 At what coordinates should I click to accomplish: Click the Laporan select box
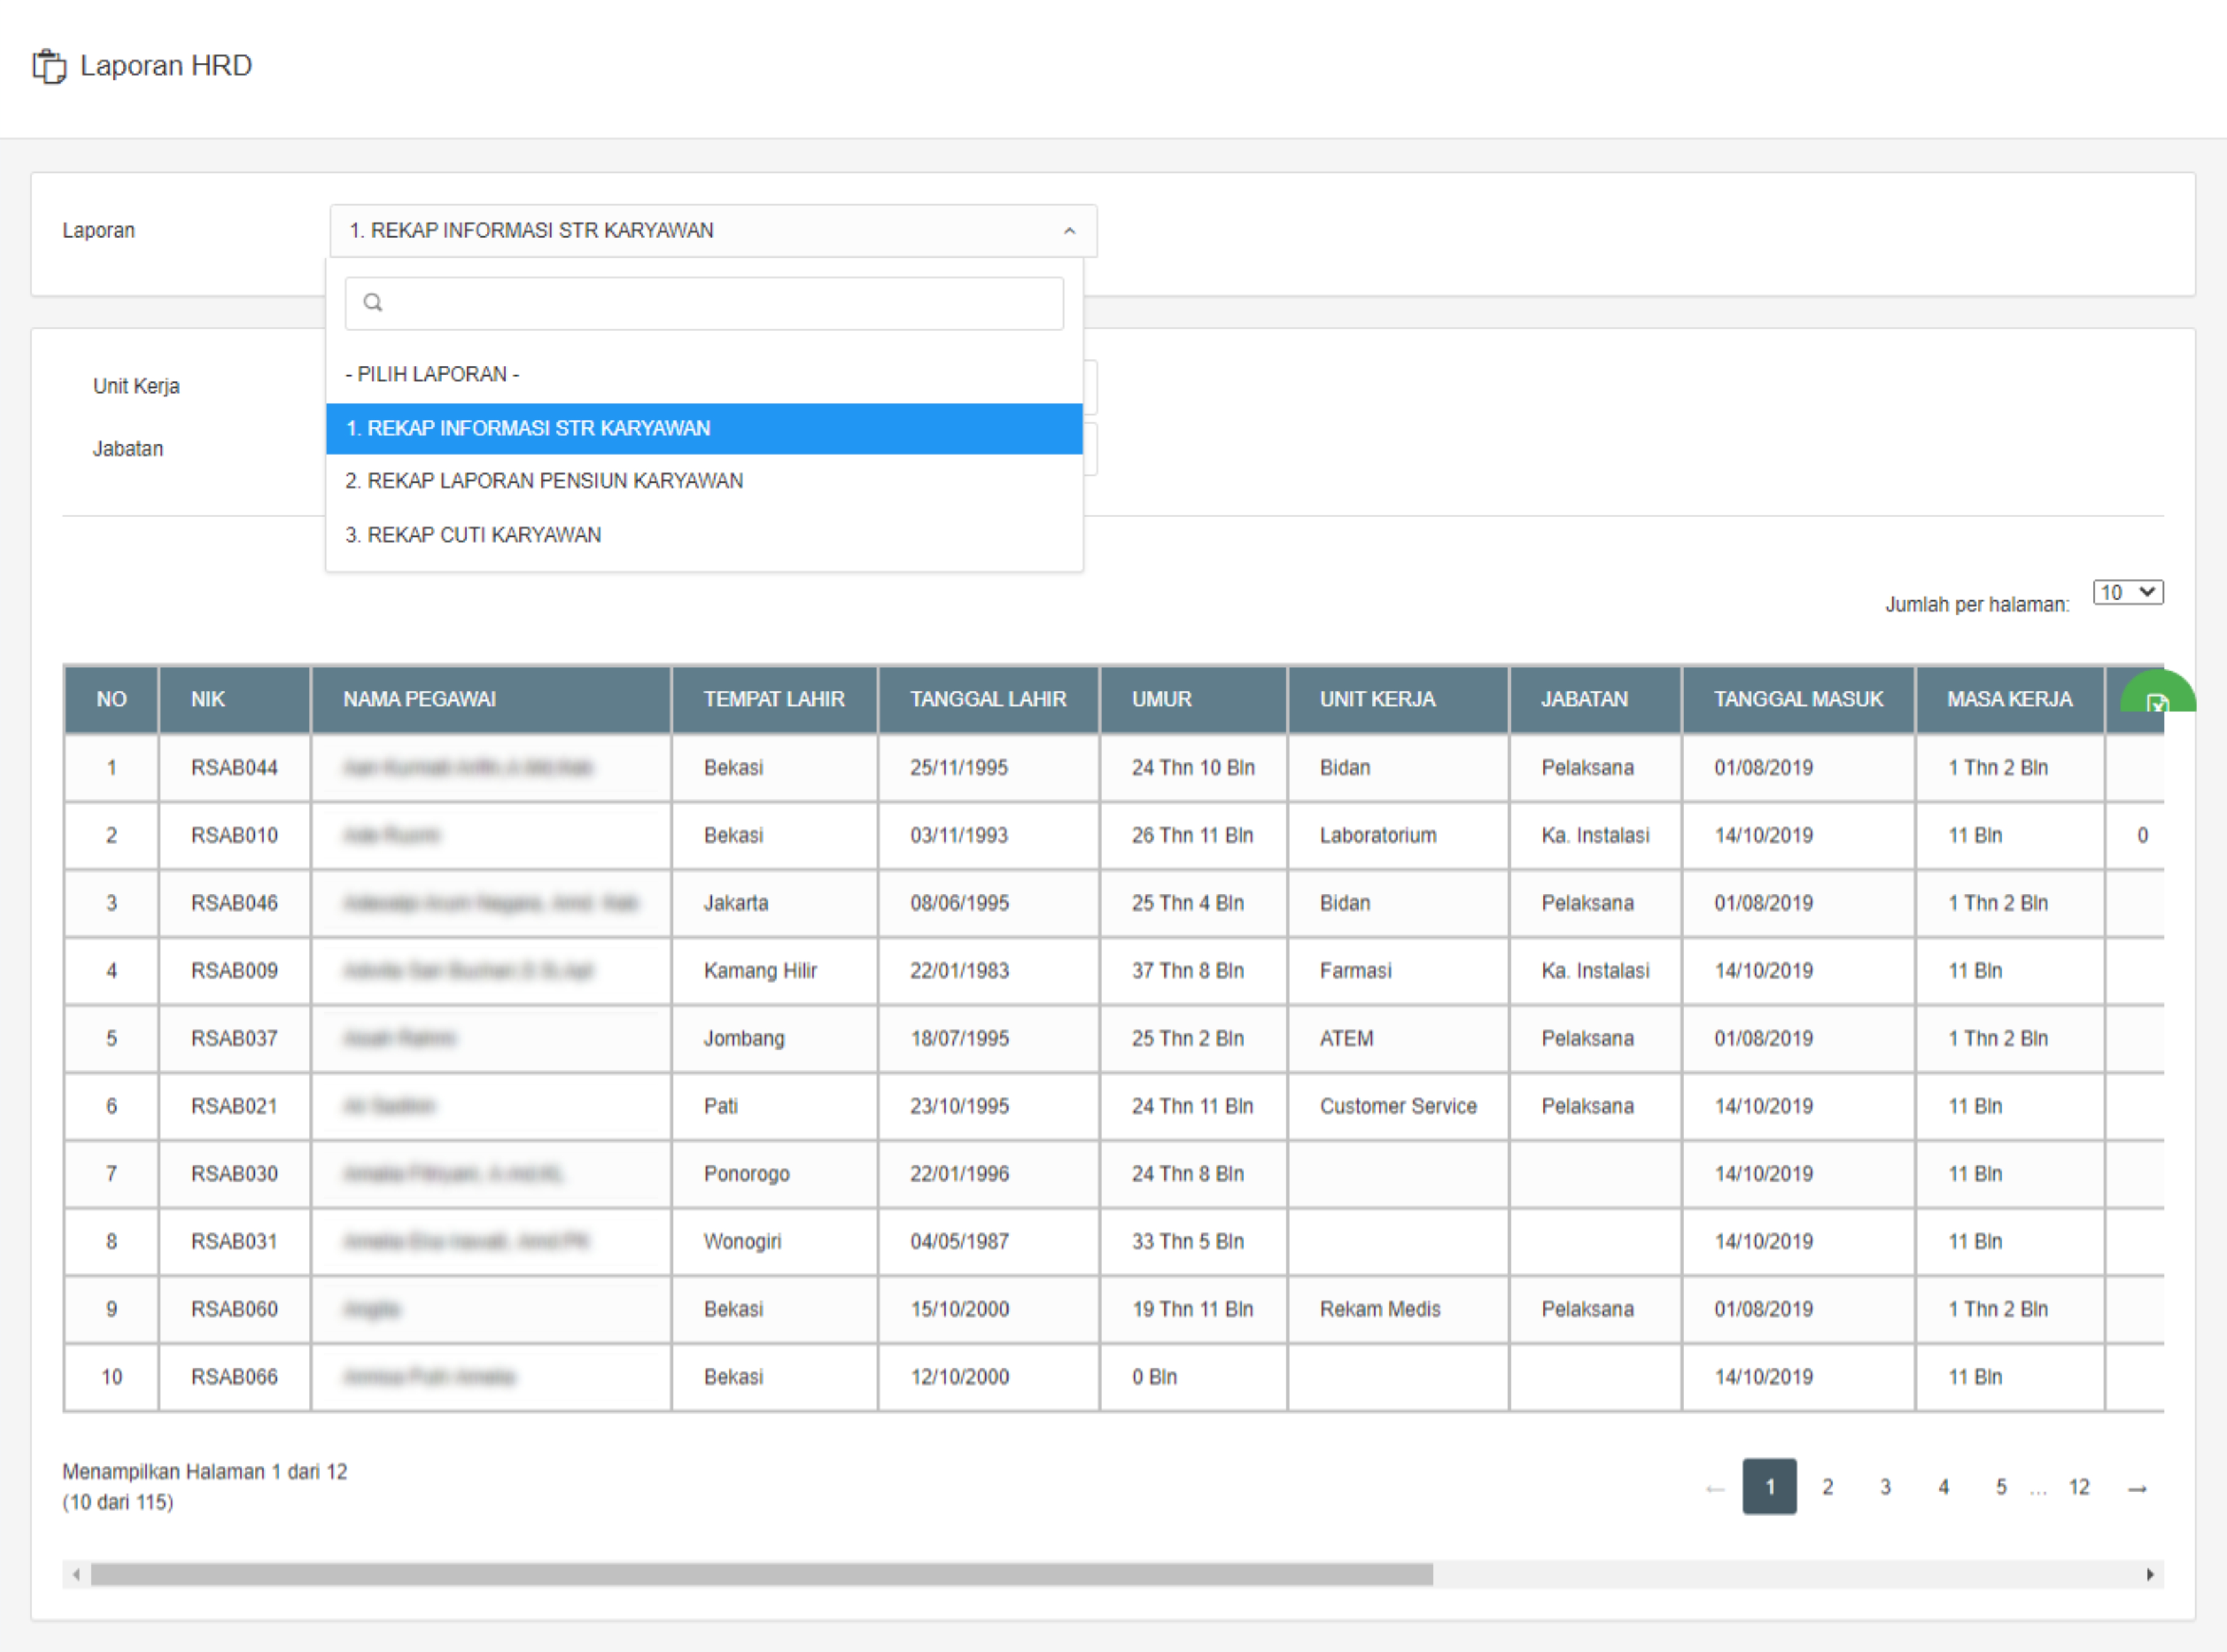(700, 231)
